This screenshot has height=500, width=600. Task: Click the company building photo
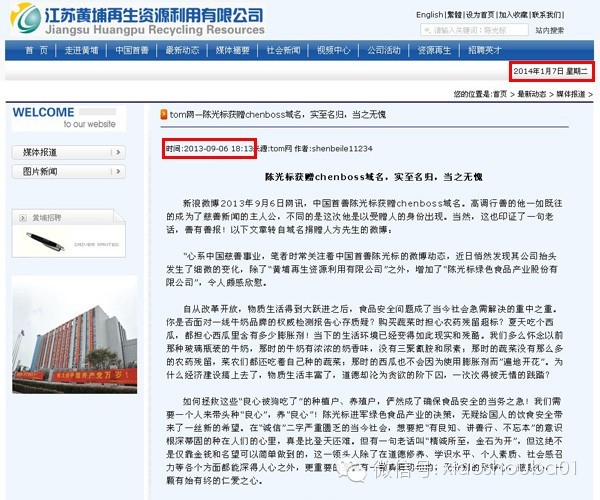coord(75,334)
